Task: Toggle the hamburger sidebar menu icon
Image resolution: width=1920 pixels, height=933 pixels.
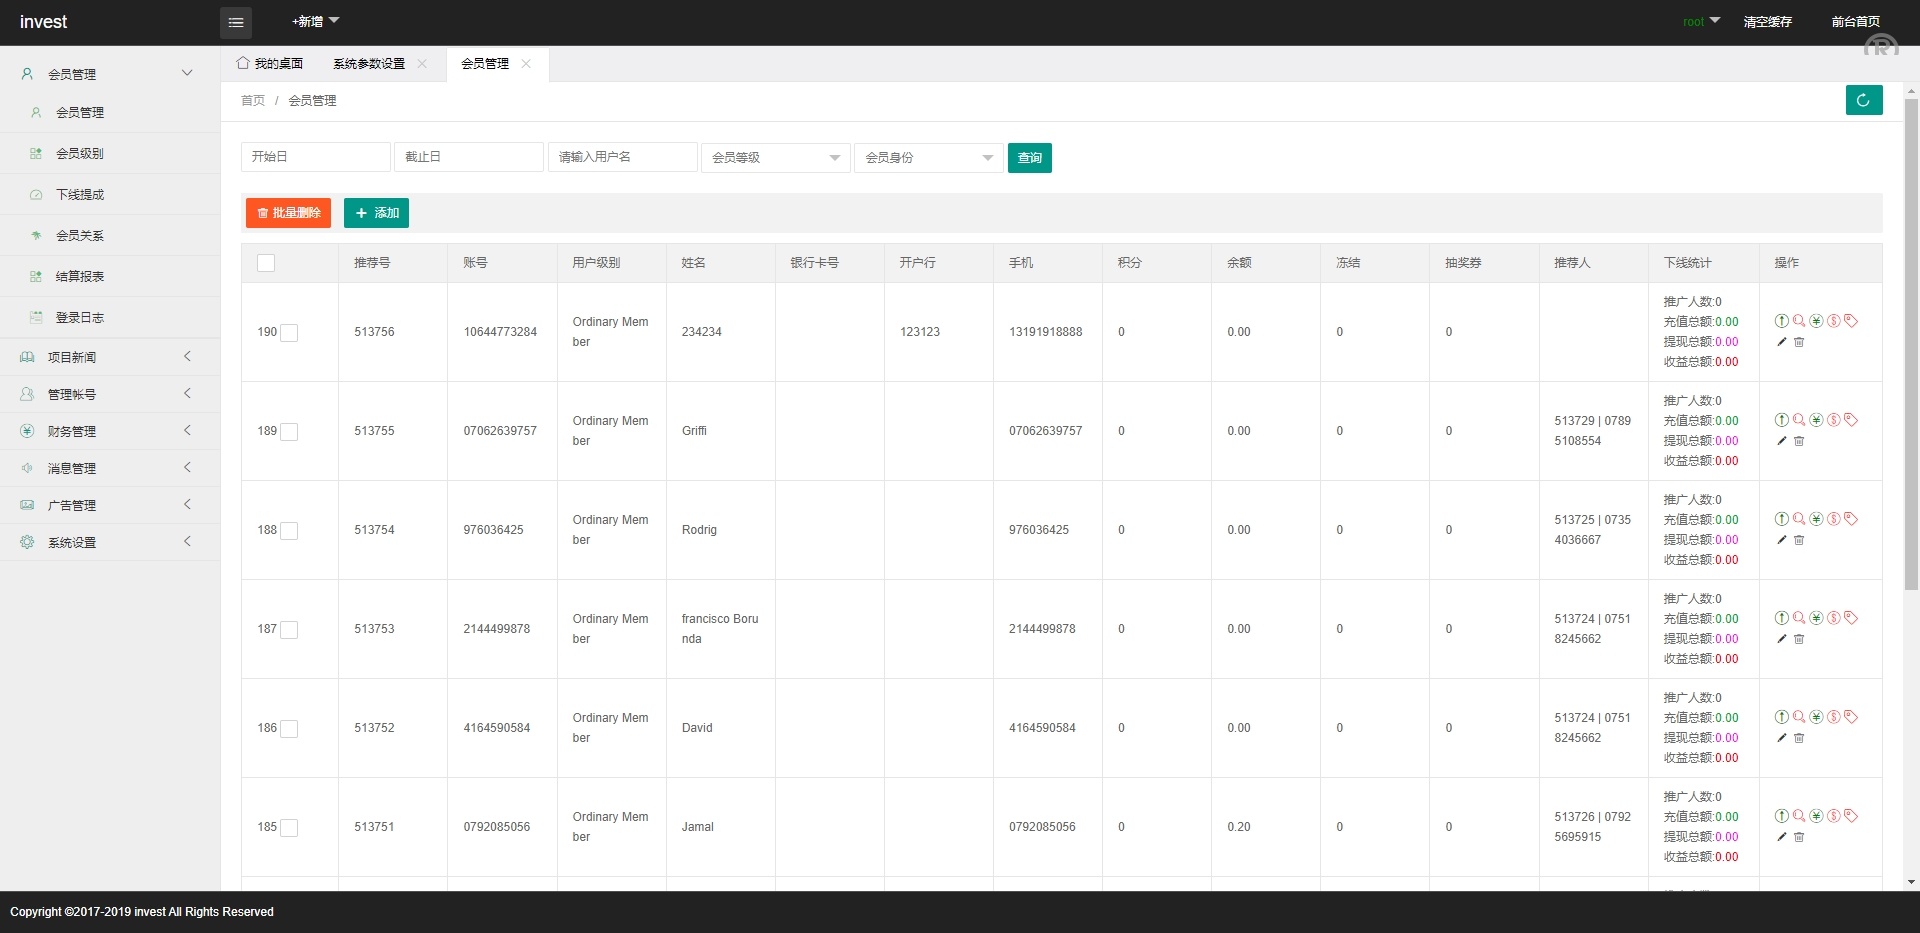Action: pos(236,22)
